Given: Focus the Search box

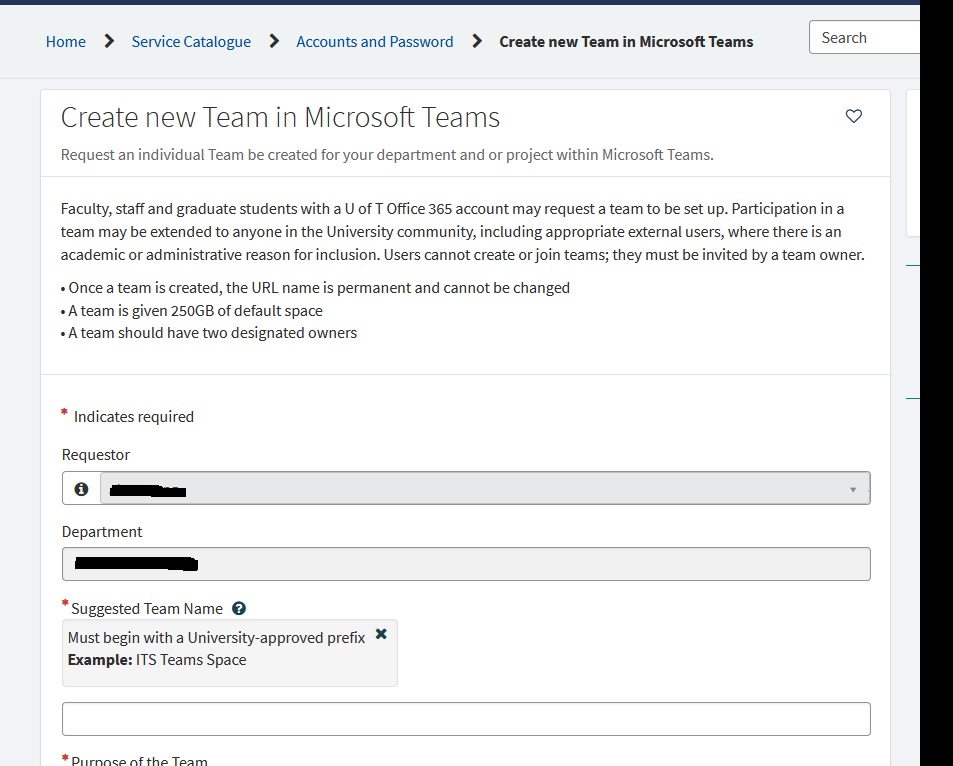Looking at the screenshot, I should pyautogui.click(x=865, y=38).
